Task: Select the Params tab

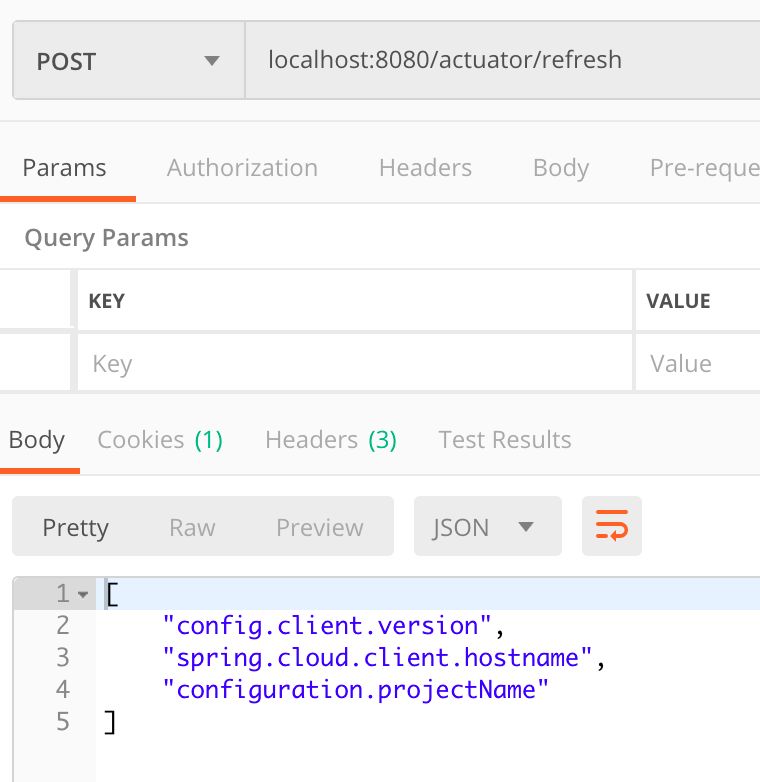Action: [x=65, y=168]
